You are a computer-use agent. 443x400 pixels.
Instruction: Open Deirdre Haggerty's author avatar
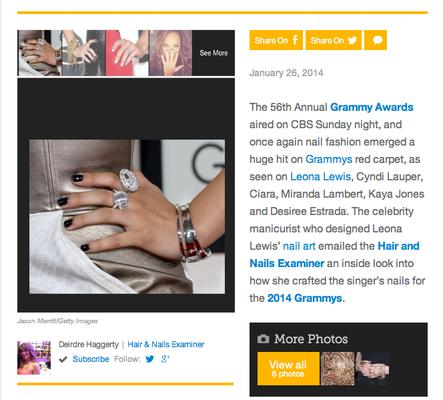pos(34,358)
